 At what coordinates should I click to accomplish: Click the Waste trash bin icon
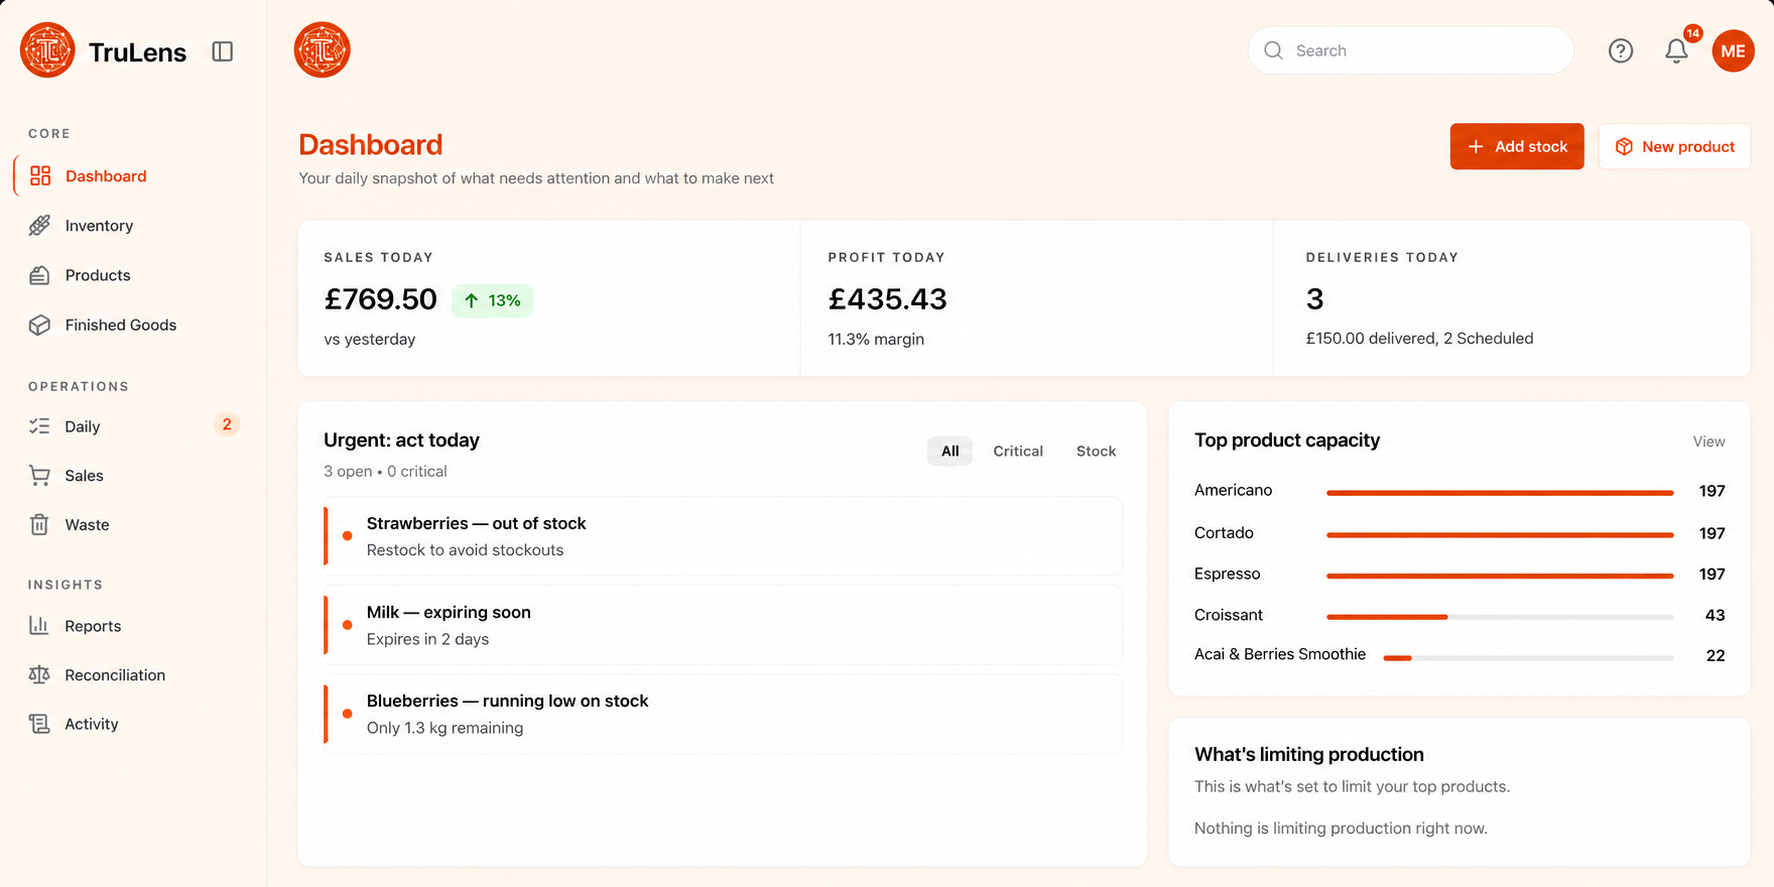click(x=40, y=524)
